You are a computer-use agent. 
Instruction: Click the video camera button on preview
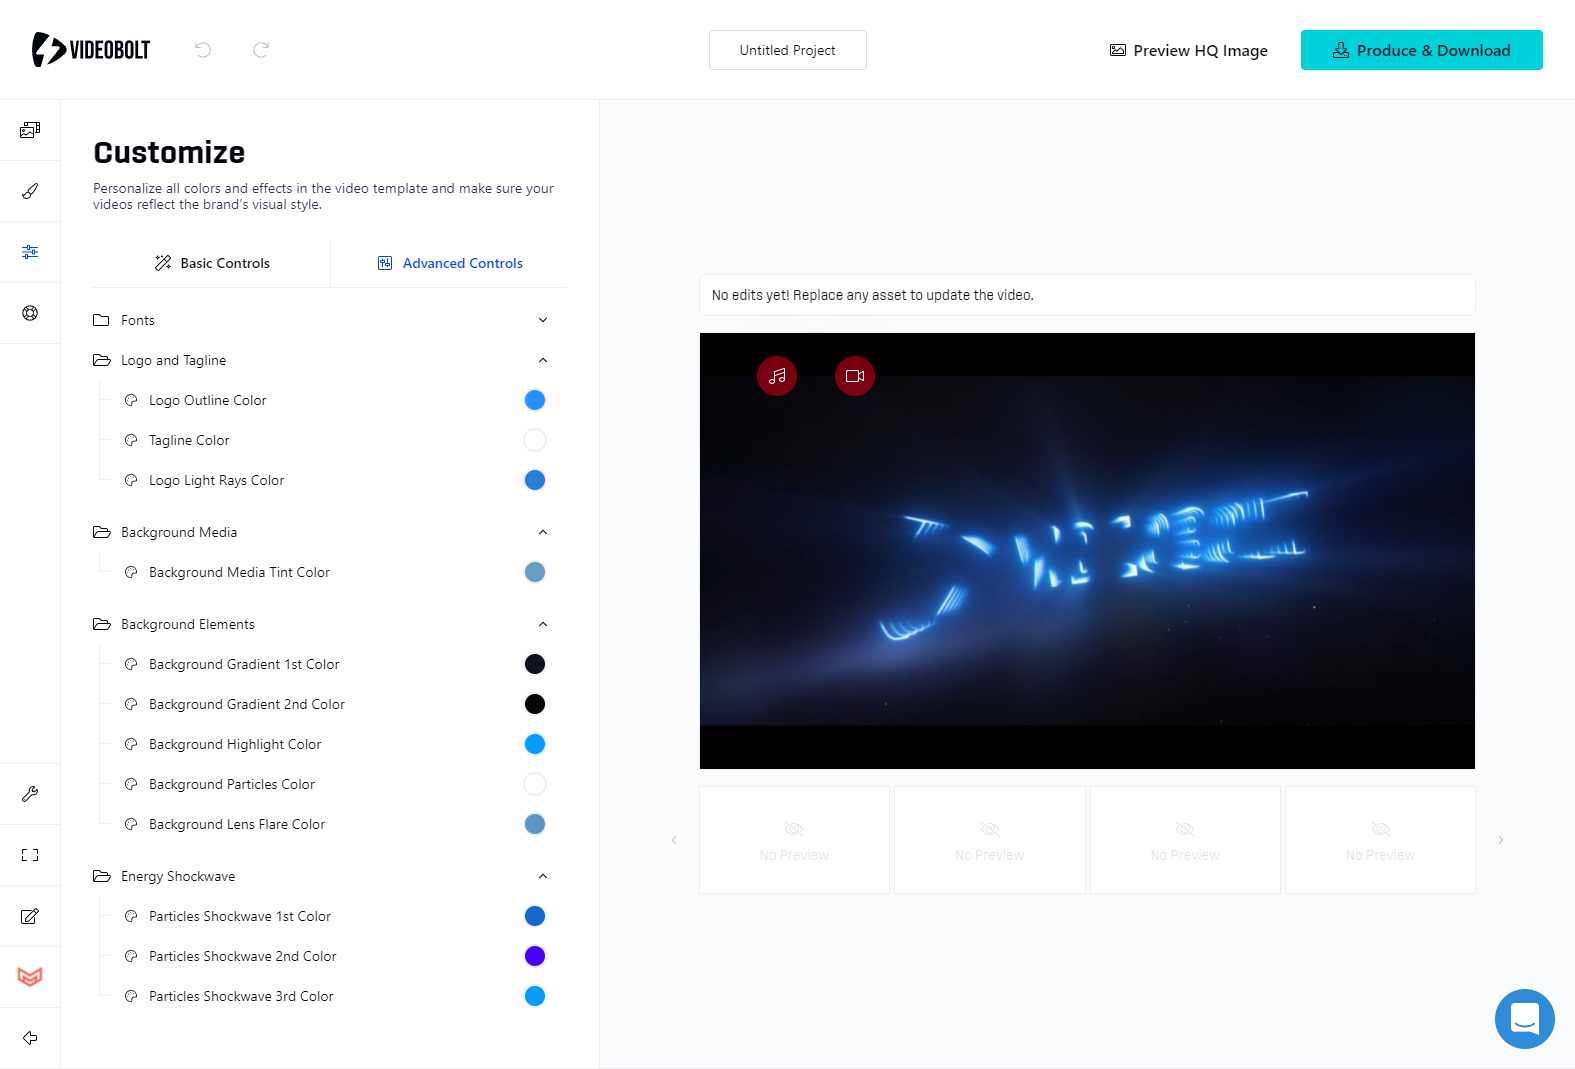(855, 376)
